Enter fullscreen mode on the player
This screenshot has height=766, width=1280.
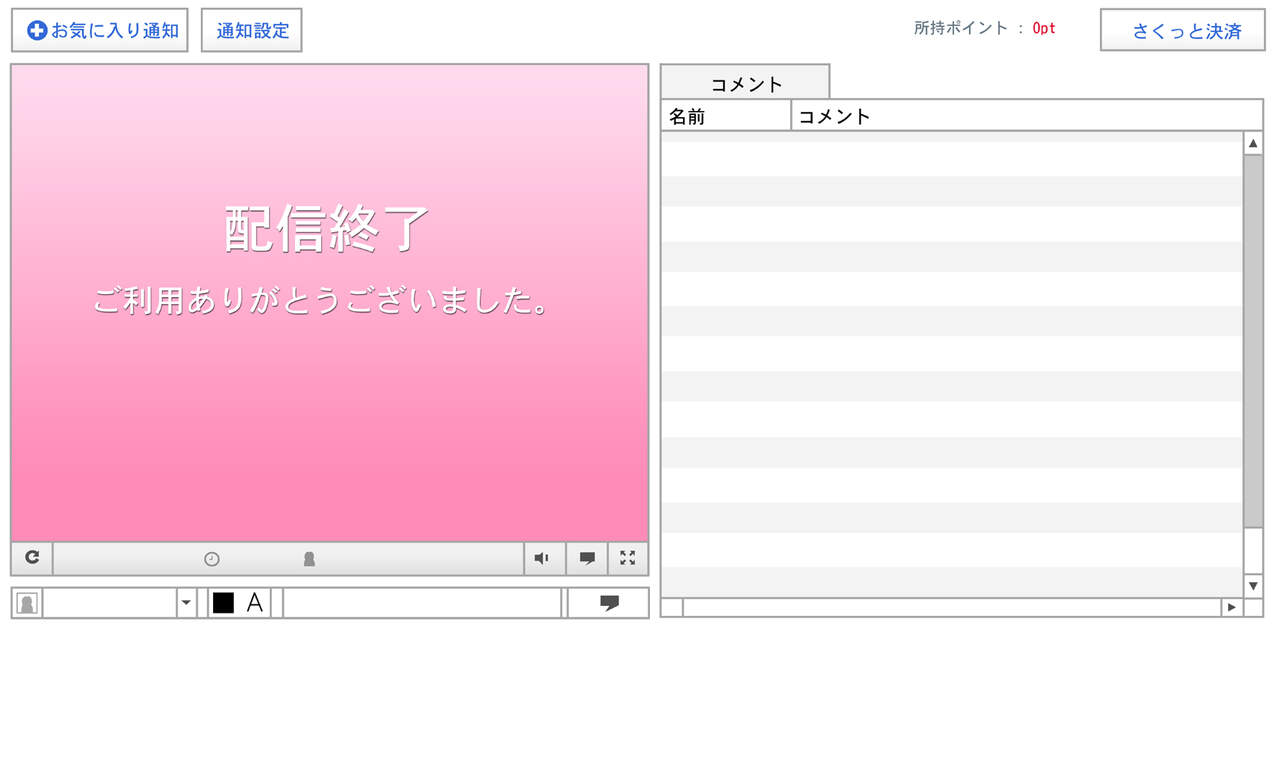tap(628, 558)
